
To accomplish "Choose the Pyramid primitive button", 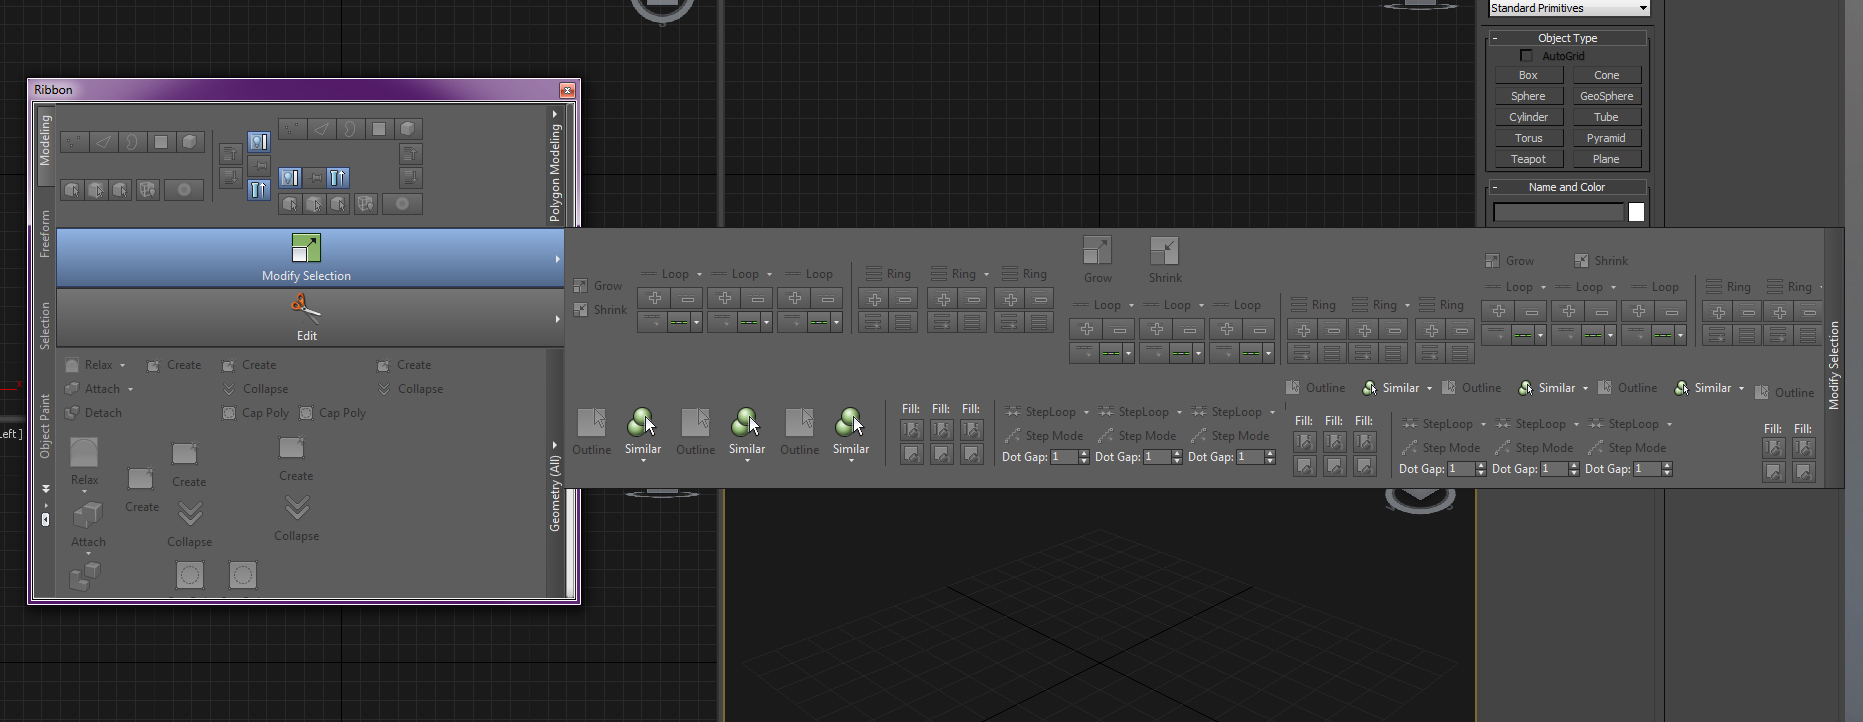I will [x=1606, y=138].
